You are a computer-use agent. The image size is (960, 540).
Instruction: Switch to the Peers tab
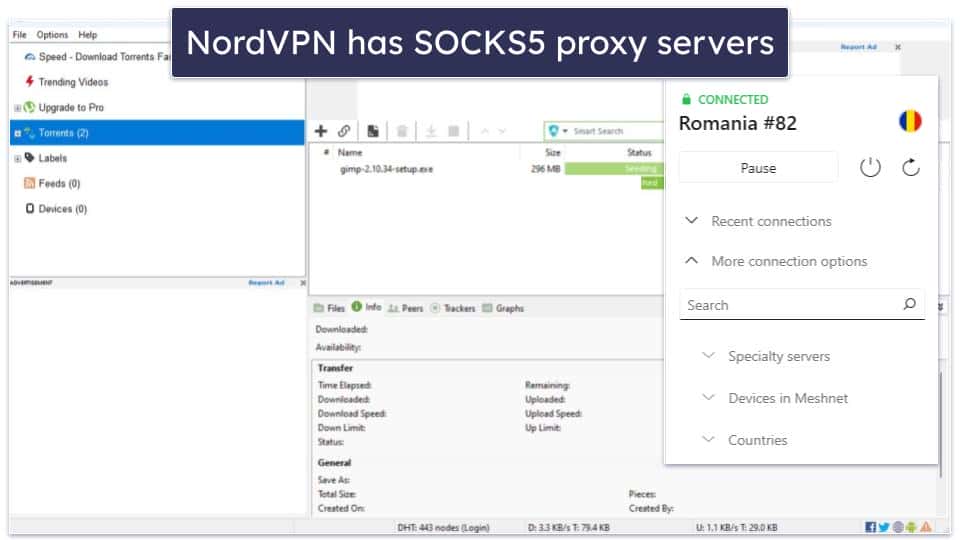pyautogui.click(x=406, y=308)
